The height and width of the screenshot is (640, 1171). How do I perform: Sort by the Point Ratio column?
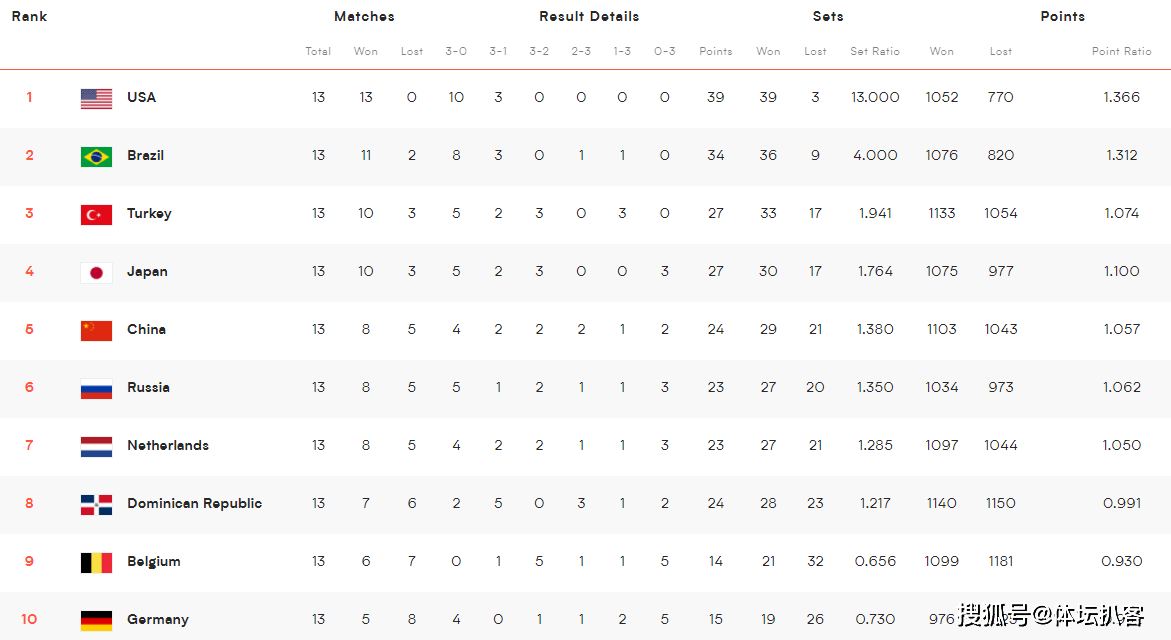coord(1121,51)
